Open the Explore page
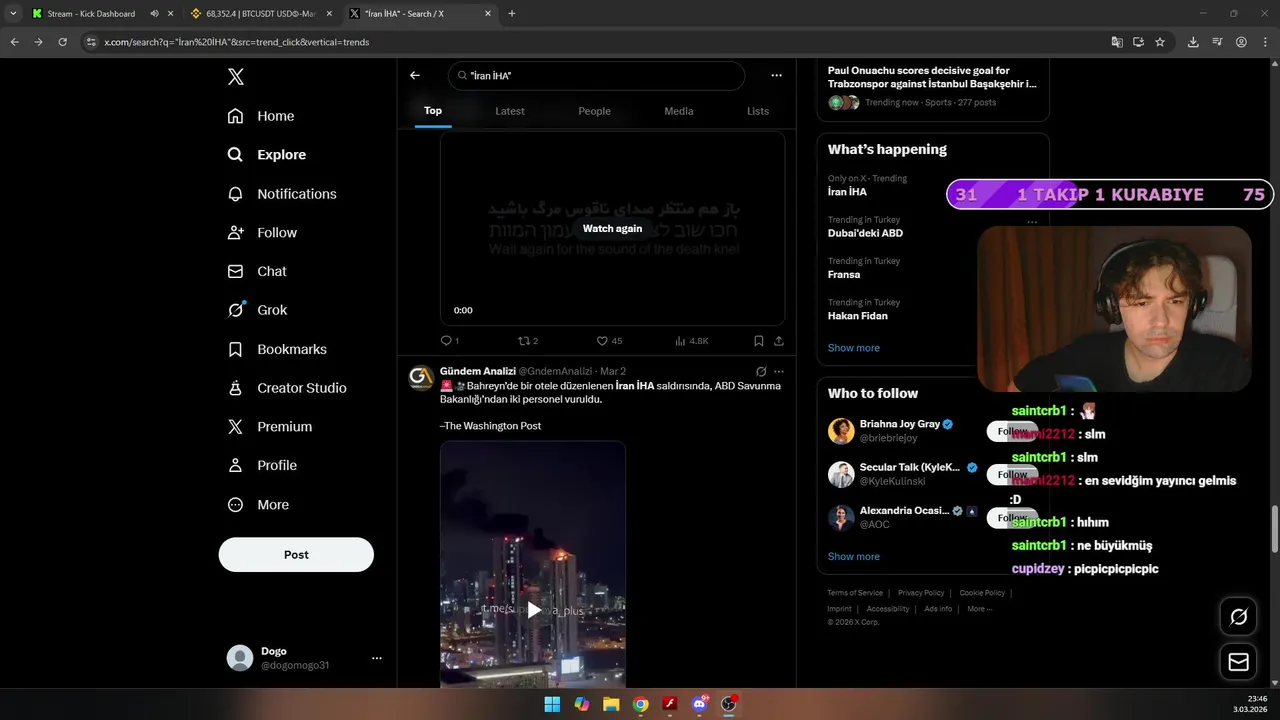 point(267,155)
